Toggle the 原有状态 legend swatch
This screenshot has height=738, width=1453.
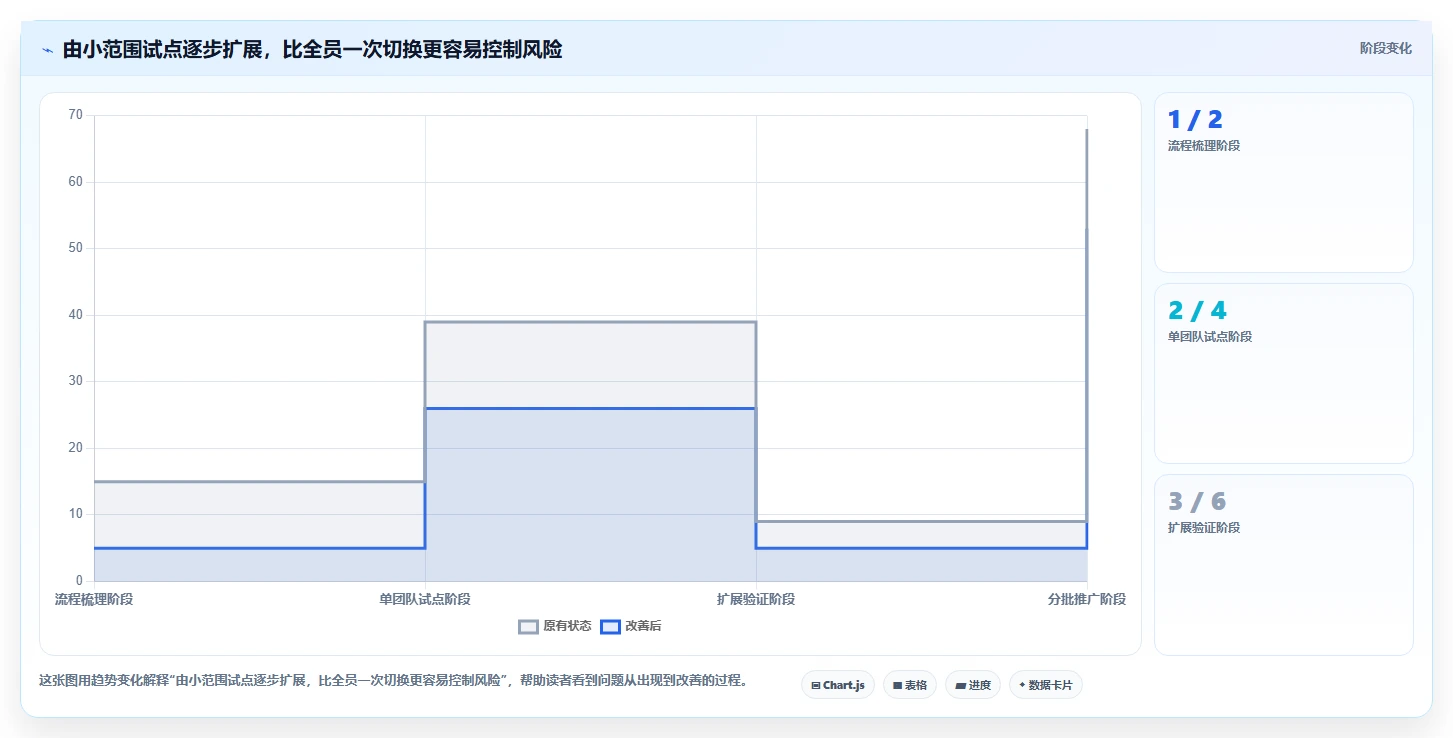pyautogui.click(x=529, y=627)
